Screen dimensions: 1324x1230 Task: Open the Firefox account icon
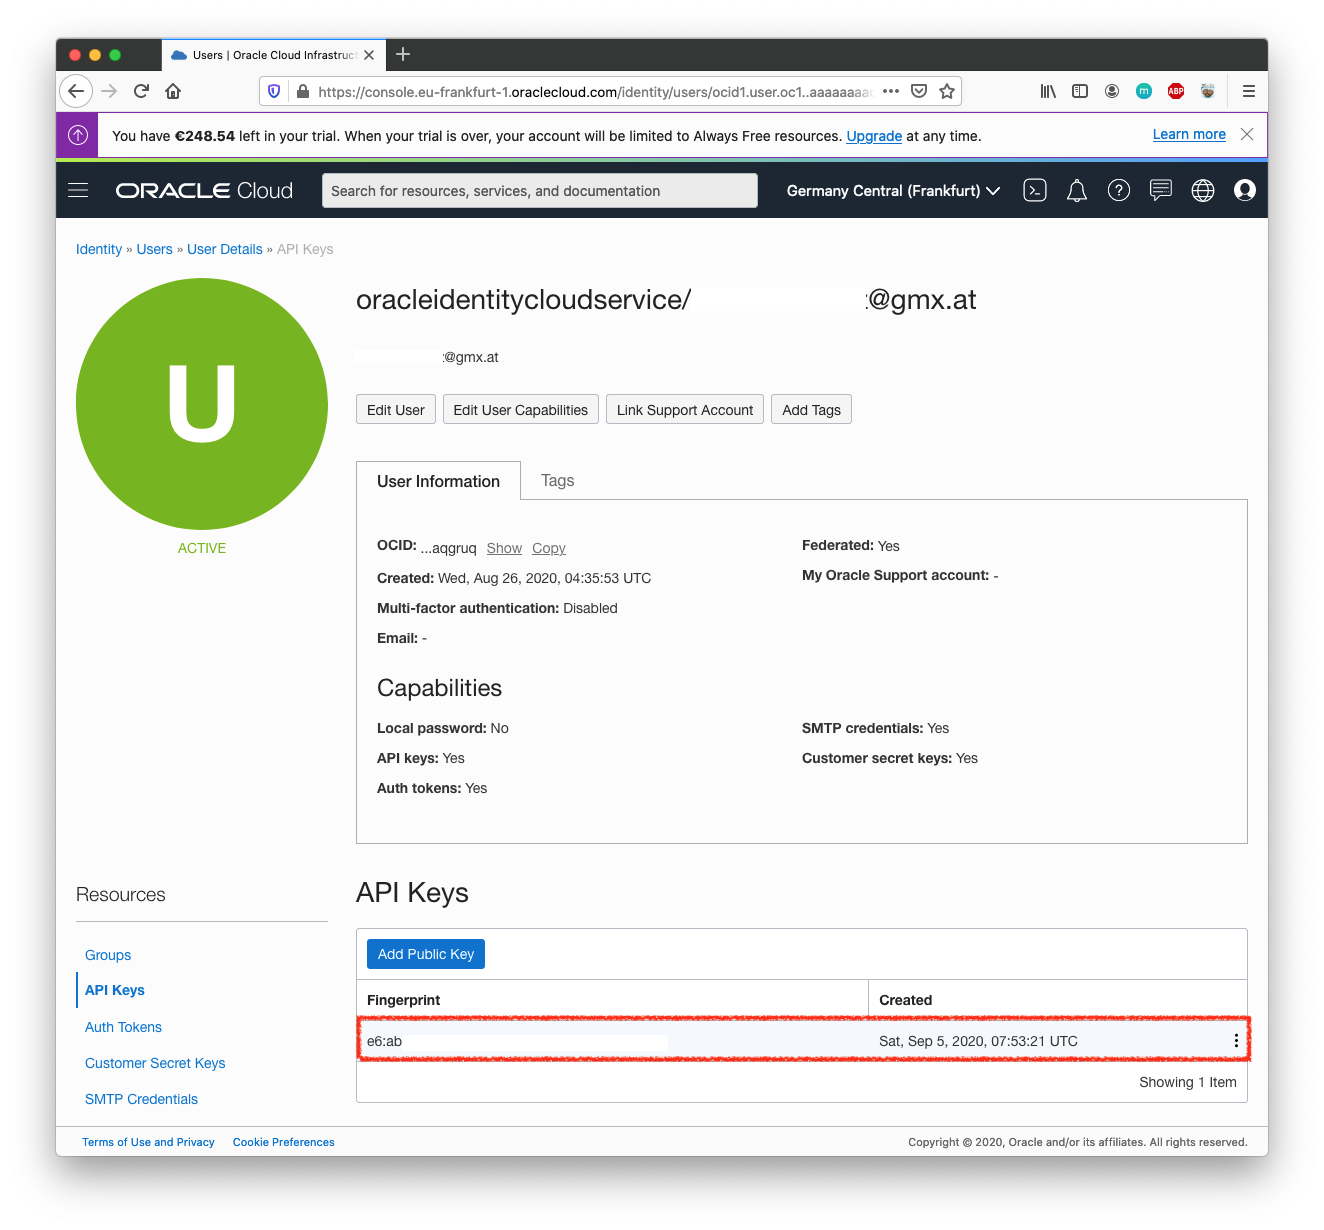[x=1112, y=91]
